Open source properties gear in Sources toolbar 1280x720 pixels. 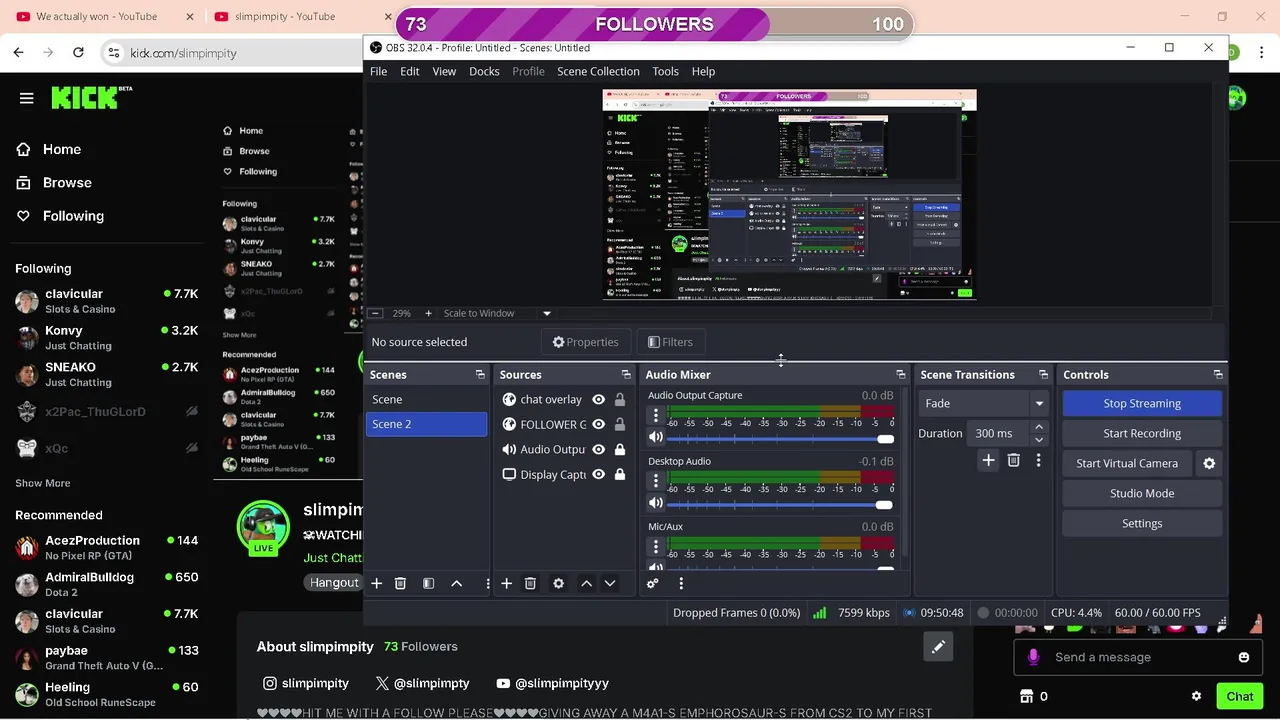[x=558, y=583]
